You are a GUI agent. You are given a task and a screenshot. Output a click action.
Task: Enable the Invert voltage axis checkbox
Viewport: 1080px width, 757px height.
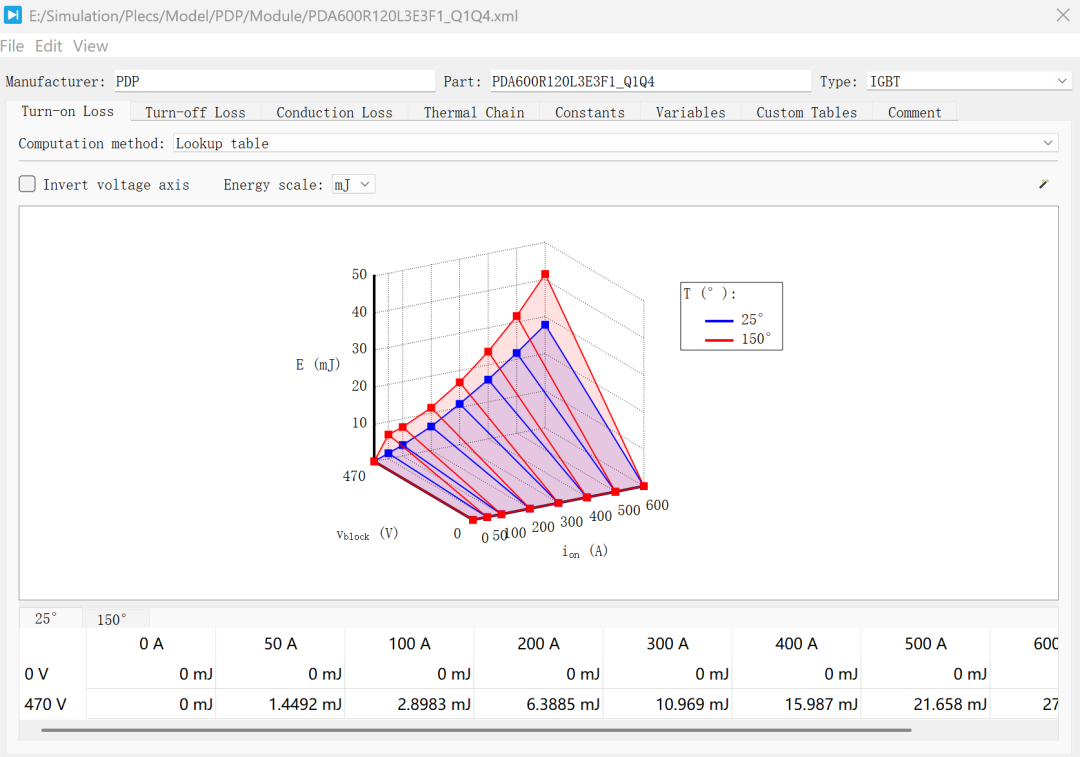27,184
